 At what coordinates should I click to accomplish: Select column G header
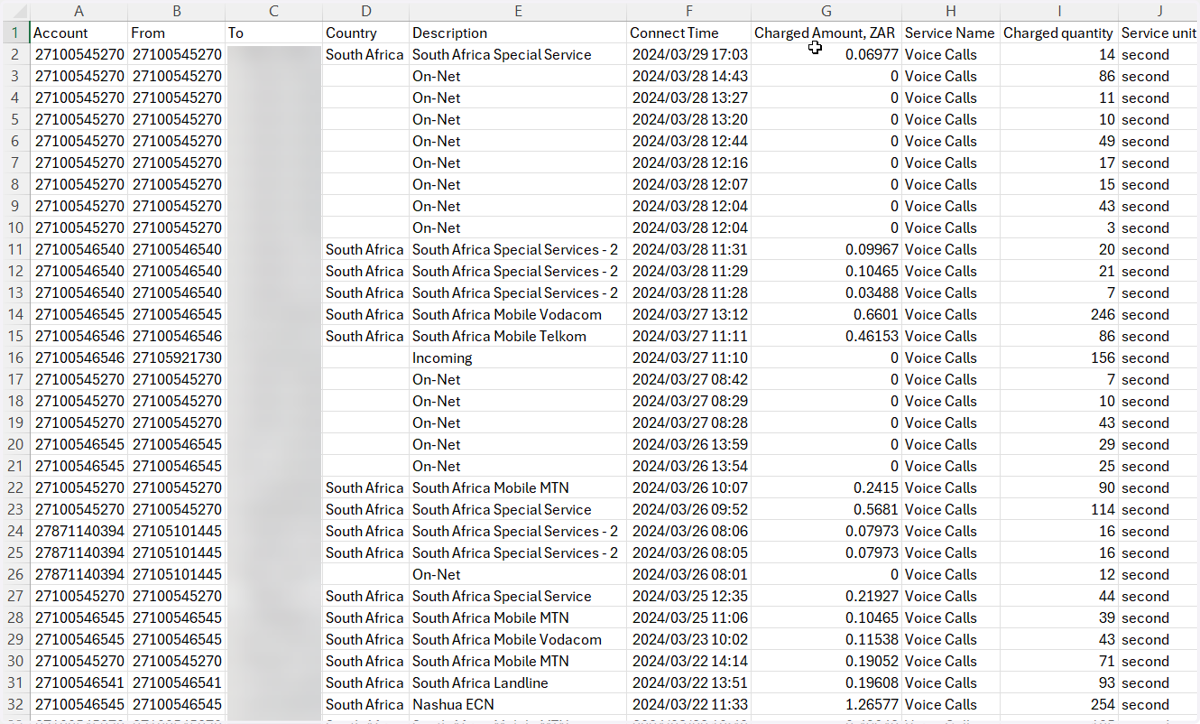pyautogui.click(x=826, y=10)
